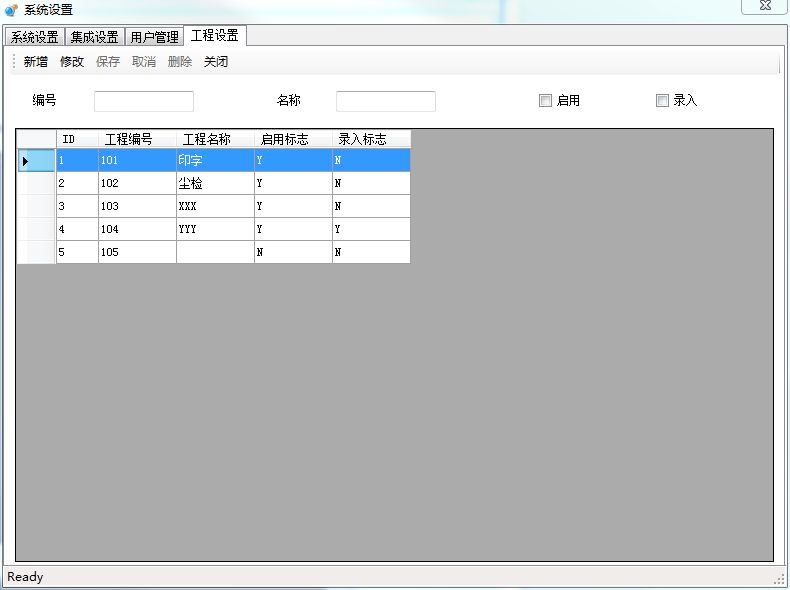
Task: Select the XXX project name cell
Action: point(215,206)
